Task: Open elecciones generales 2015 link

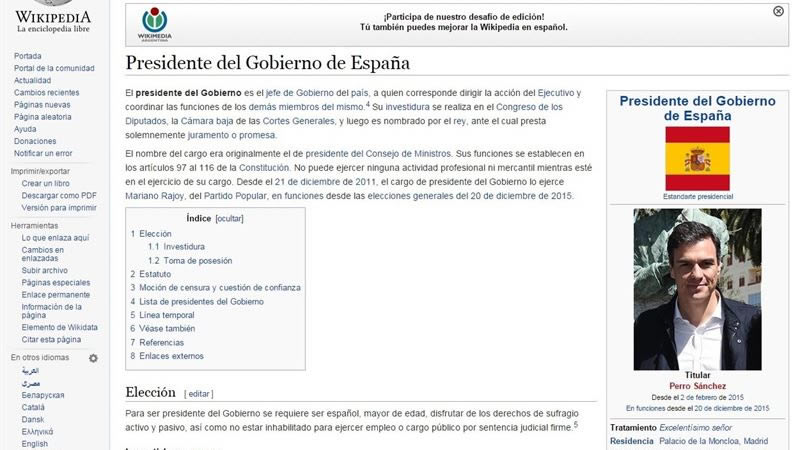Action: [x=470, y=196]
